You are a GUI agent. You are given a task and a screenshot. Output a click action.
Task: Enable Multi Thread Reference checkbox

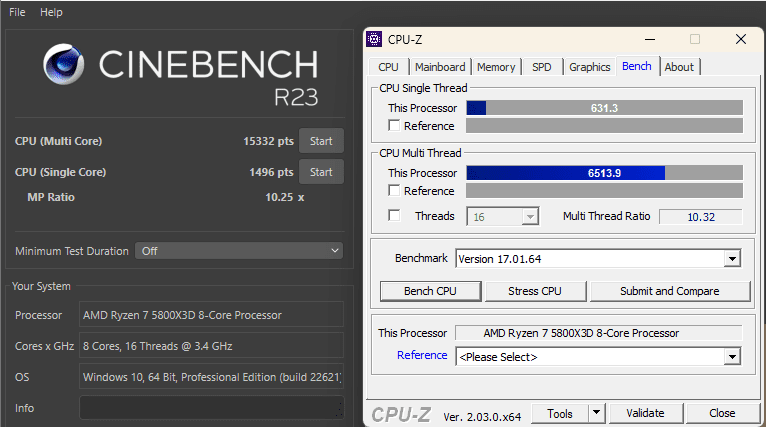(x=394, y=191)
